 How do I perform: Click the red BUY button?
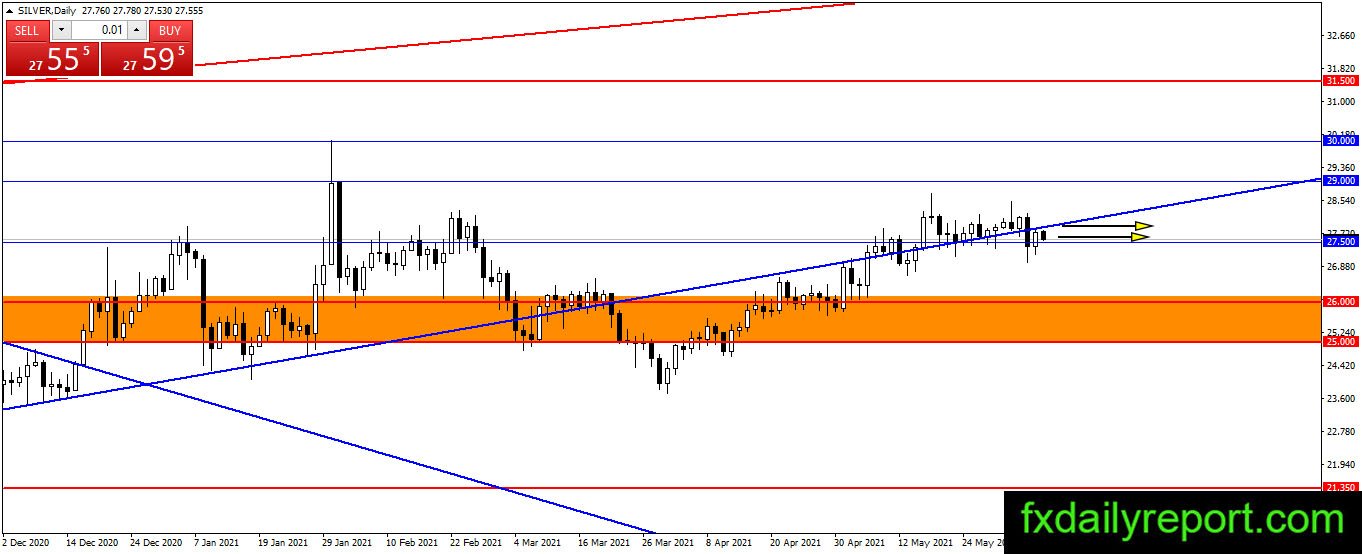coord(170,30)
